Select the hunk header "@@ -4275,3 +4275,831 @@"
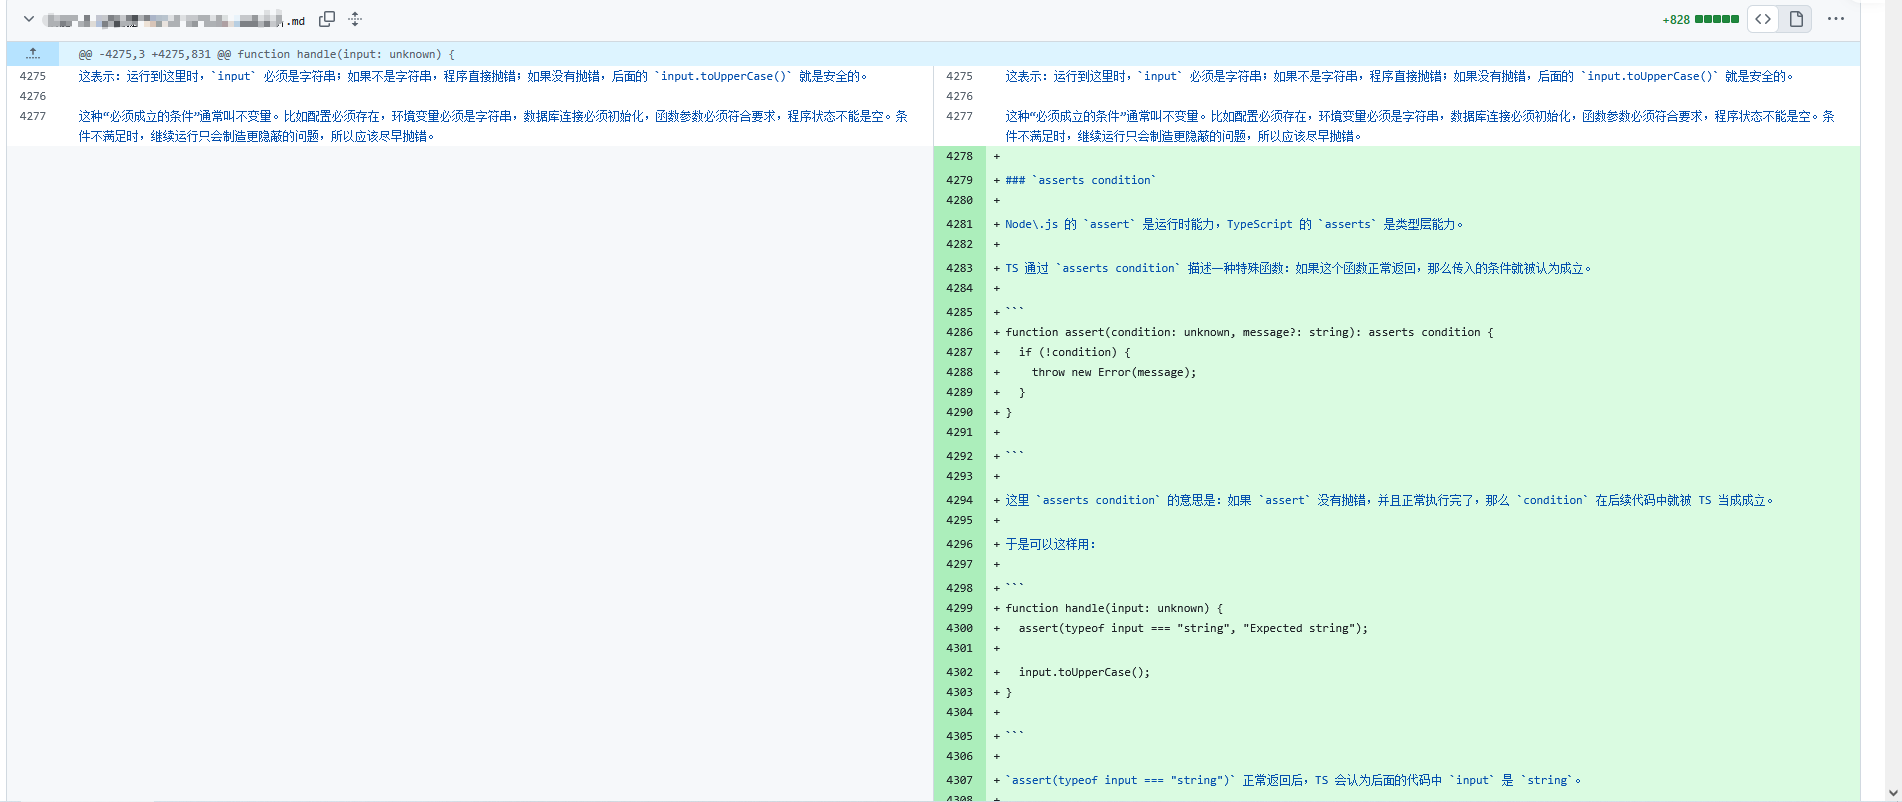 (x=155, y=54)
